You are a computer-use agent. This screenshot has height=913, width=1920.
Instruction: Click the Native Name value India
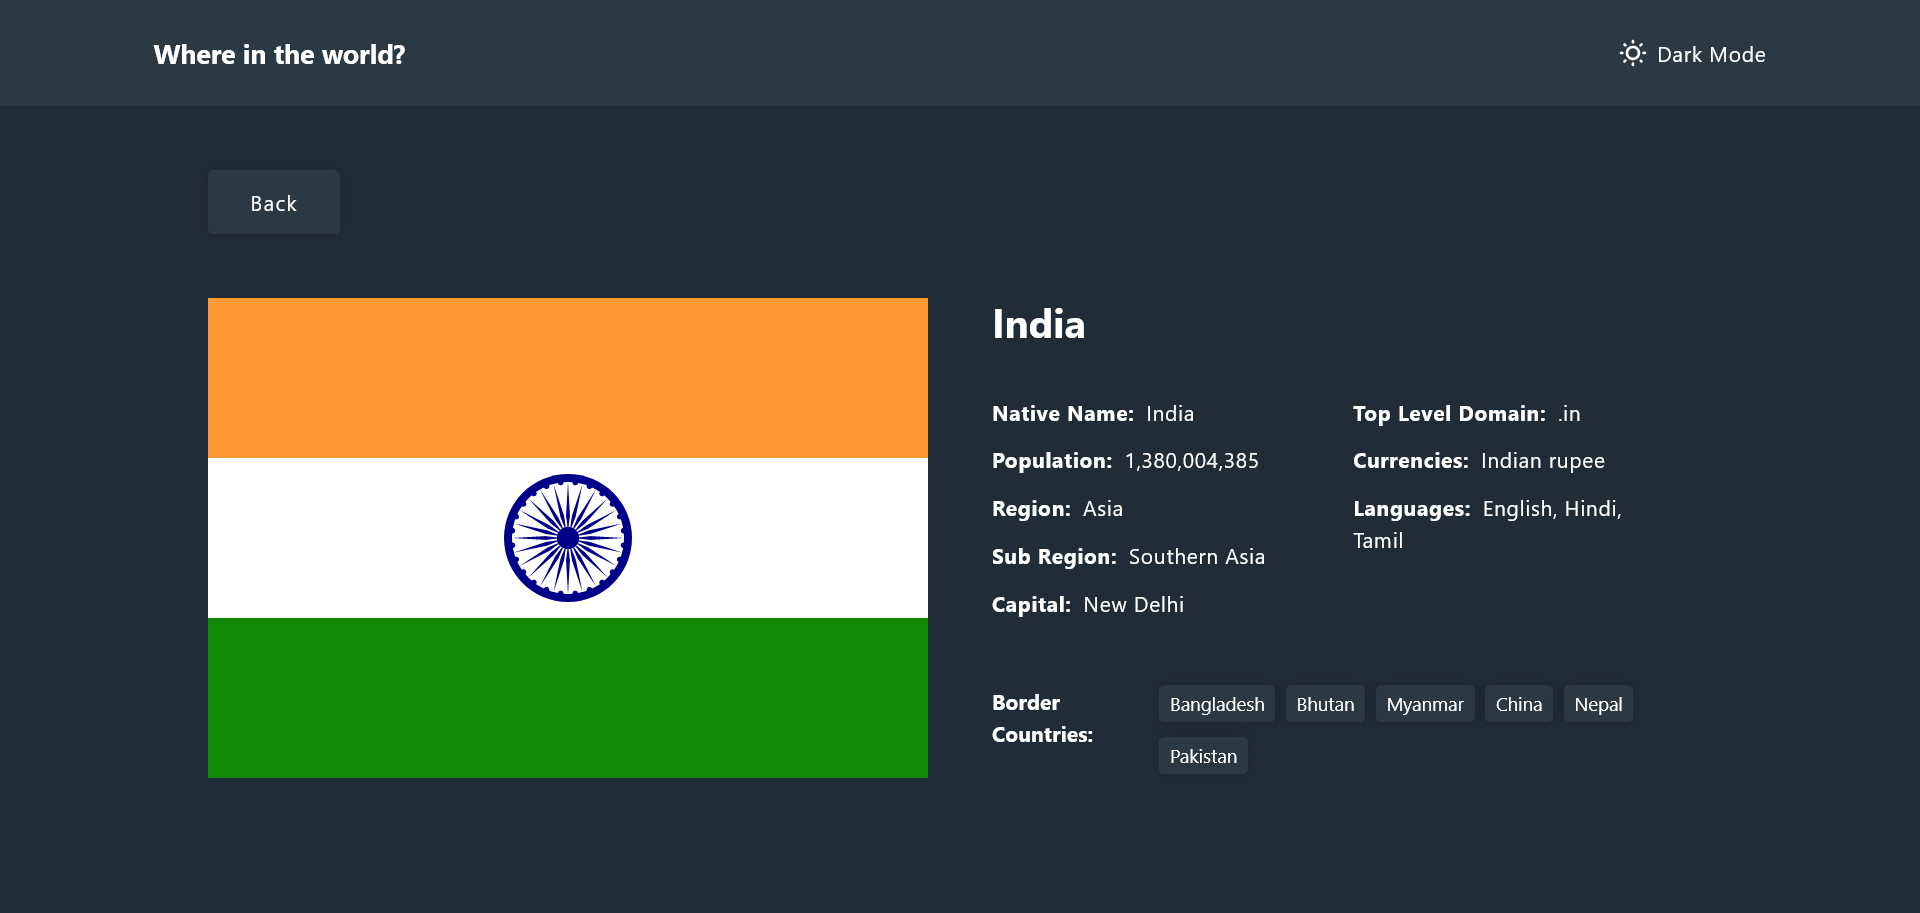(x=1170, y=414)
